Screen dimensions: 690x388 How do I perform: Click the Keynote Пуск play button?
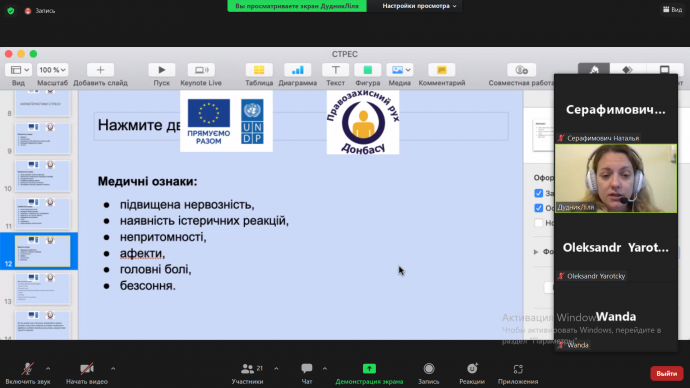click(x=161, y=70)
